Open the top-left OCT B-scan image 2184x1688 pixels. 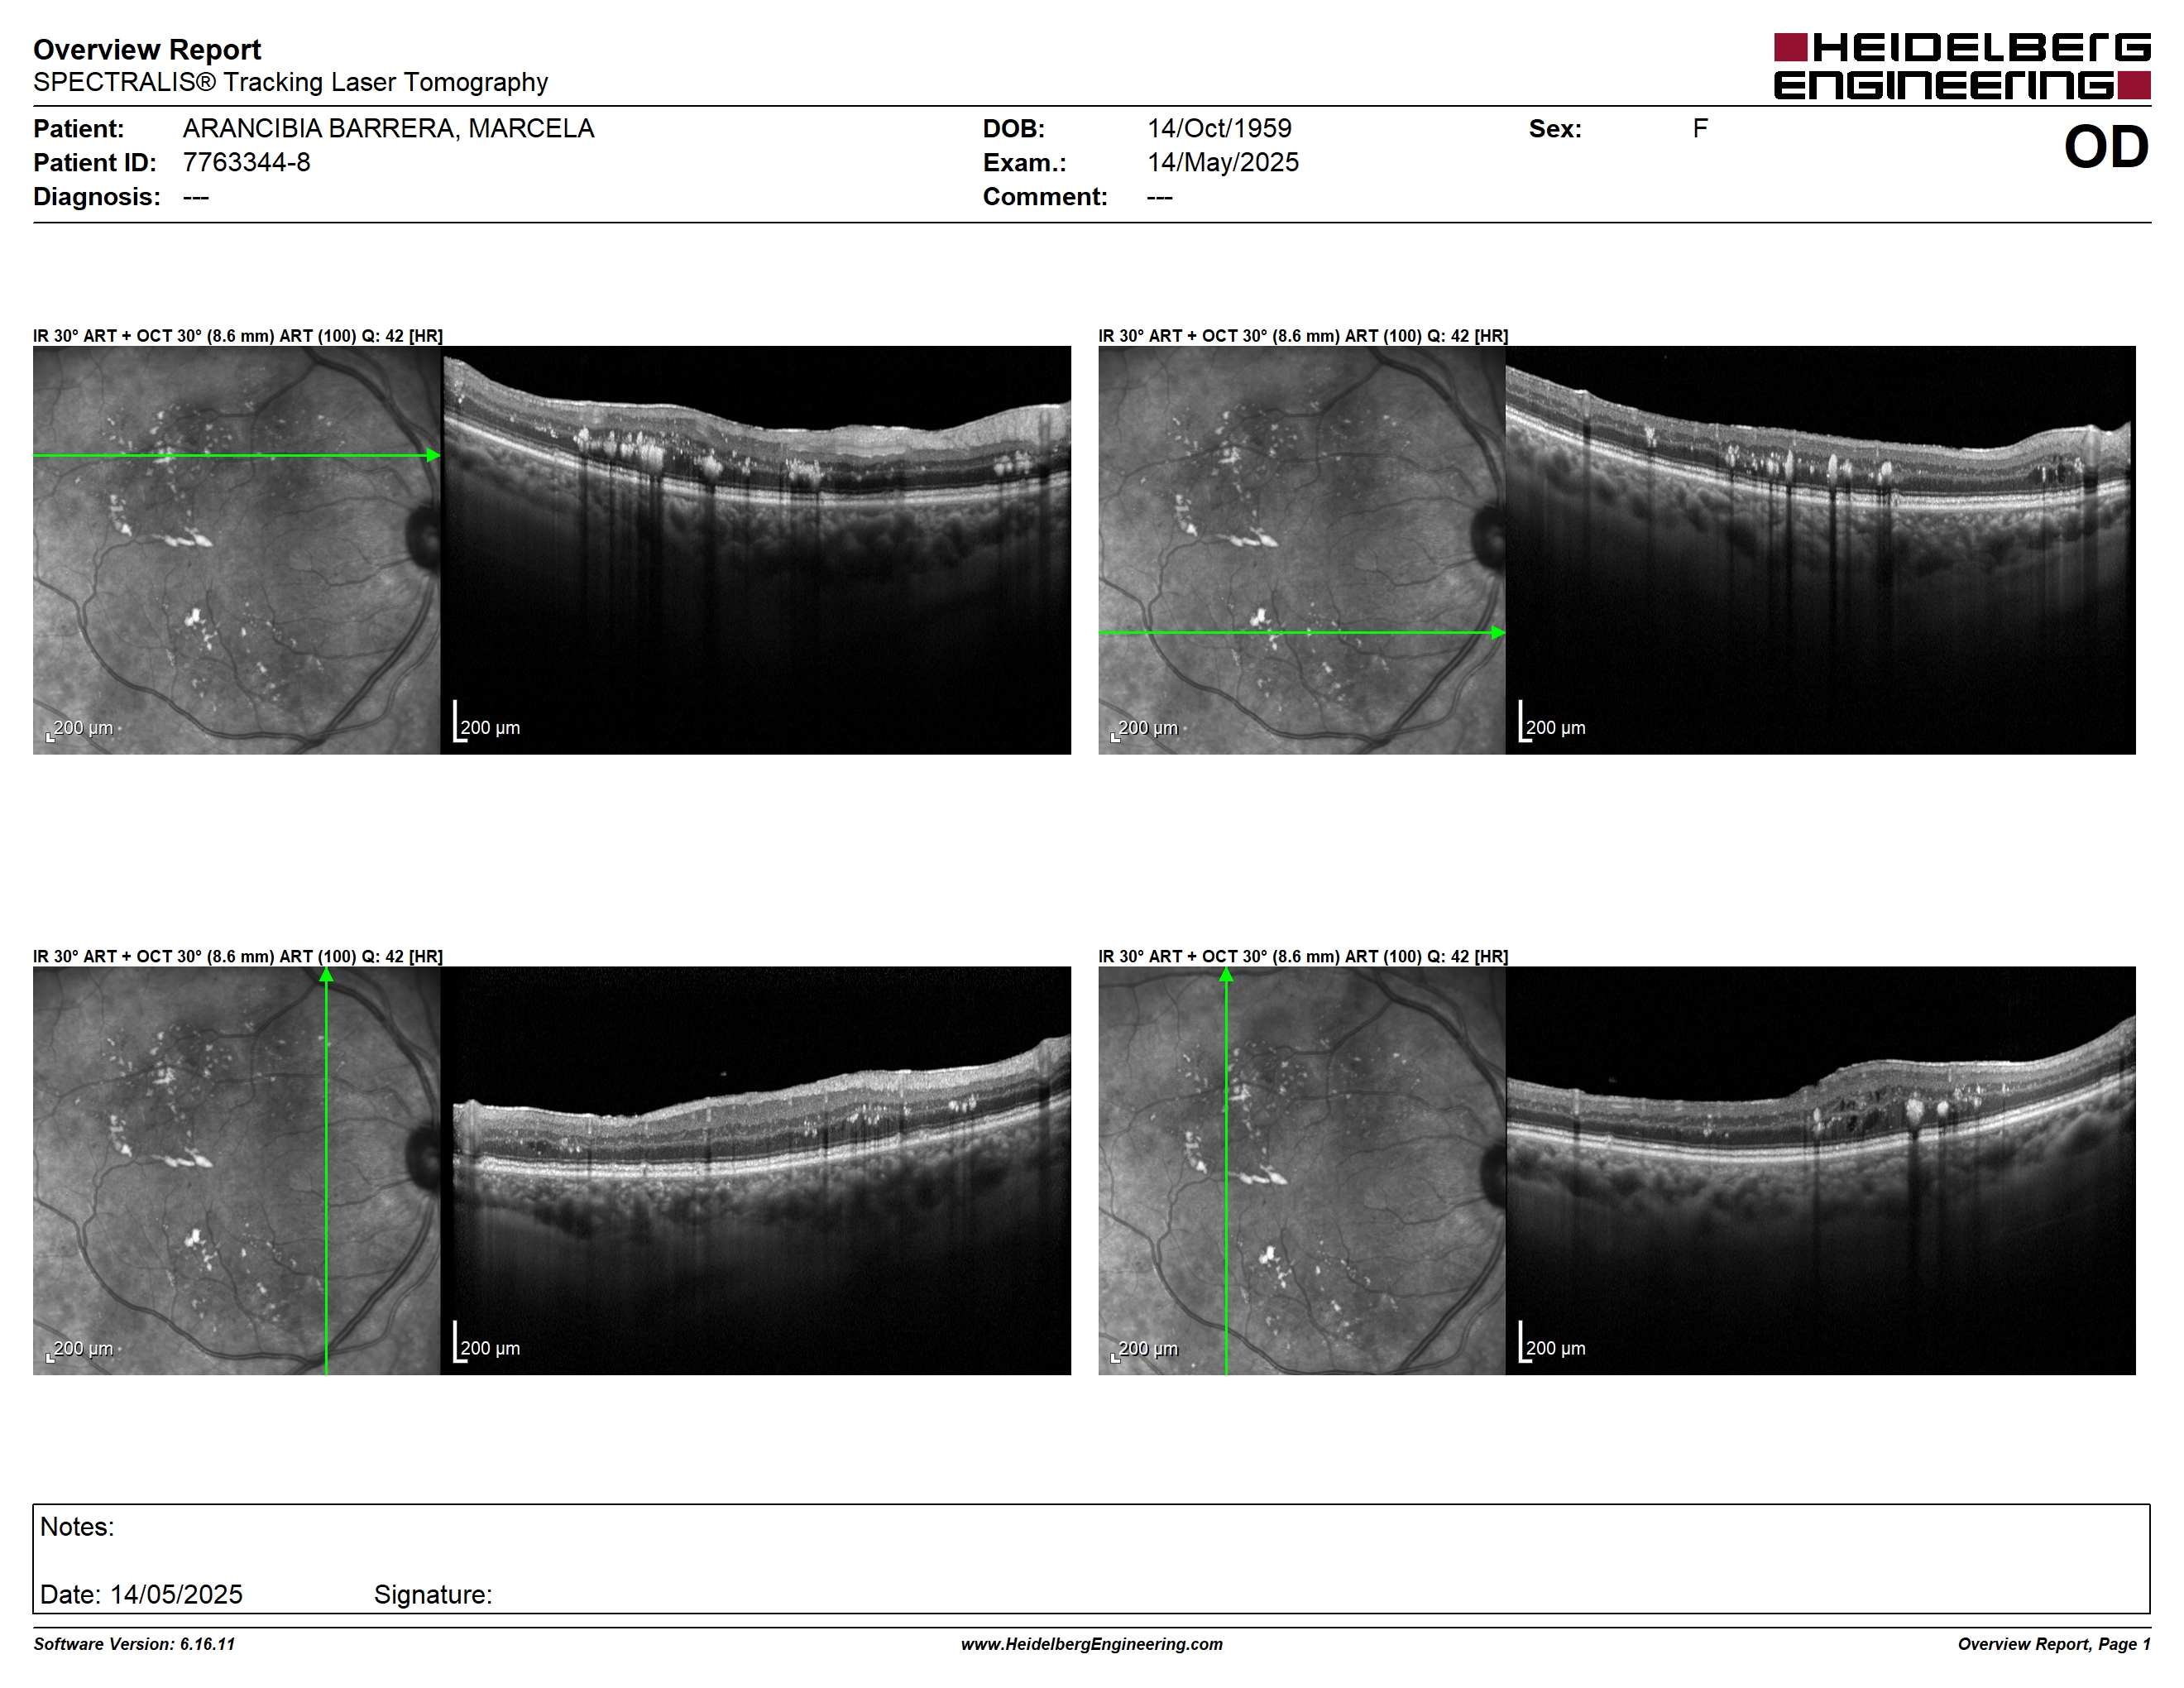tap(756, 550)
